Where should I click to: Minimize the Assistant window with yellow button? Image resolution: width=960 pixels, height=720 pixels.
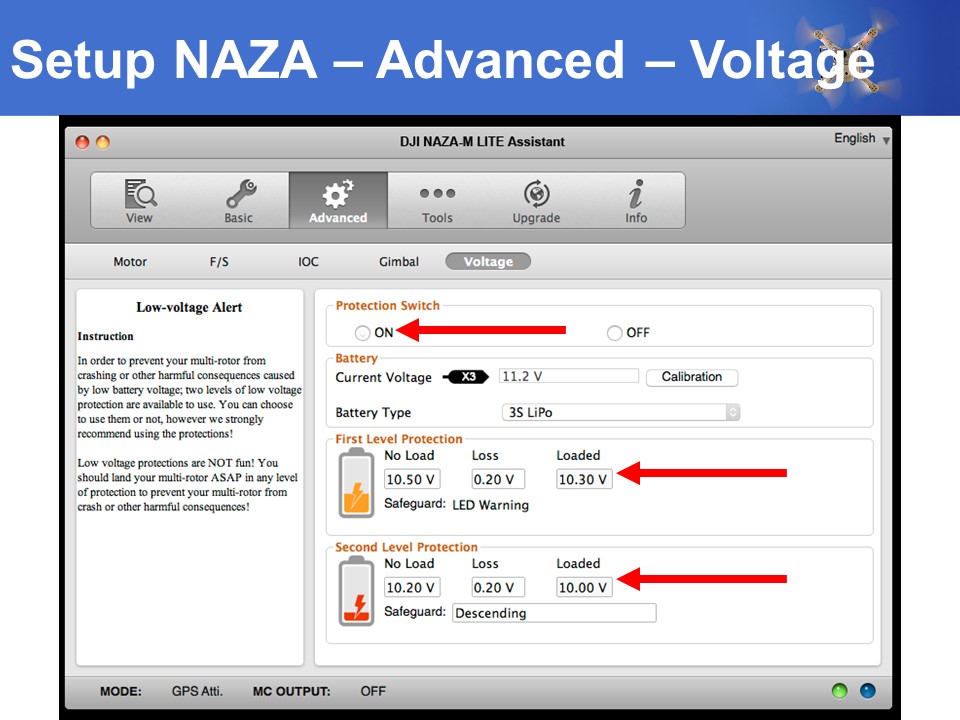[x=103, y=142]
